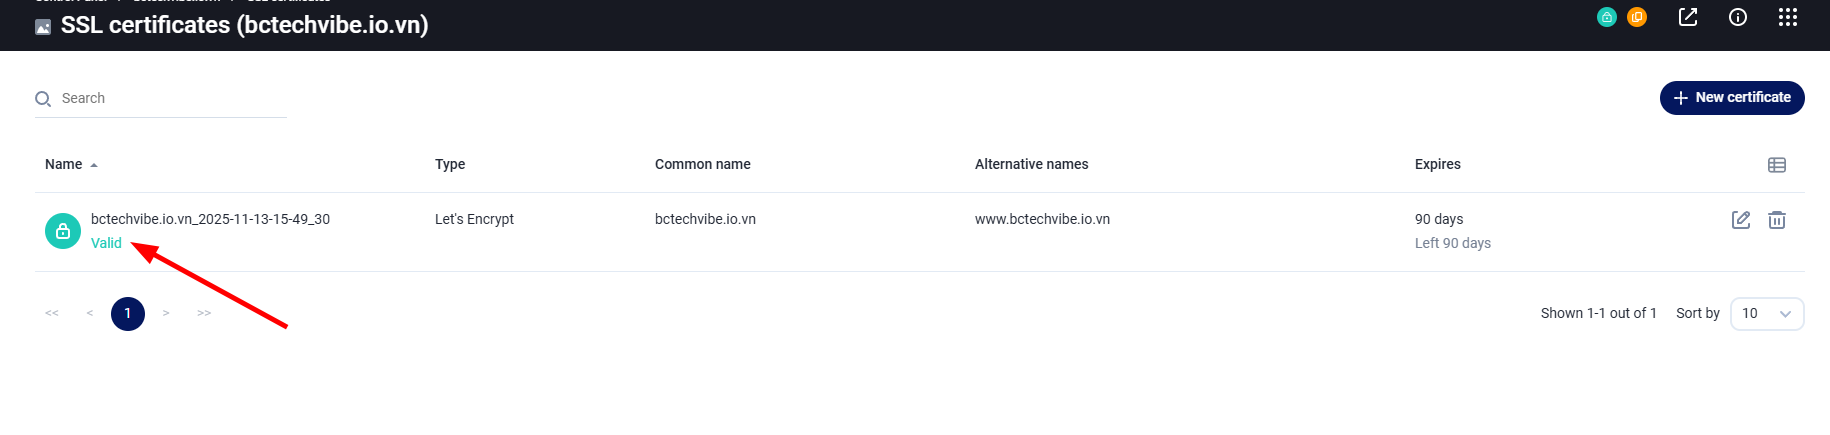This screenshot has height=435, width=1830.
Task: Go to the previous page arrow
Action: click(x=90, y=314)
